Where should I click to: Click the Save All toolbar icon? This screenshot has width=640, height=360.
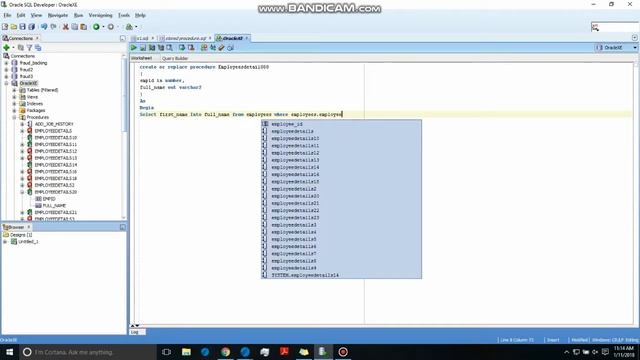[31, 27]
